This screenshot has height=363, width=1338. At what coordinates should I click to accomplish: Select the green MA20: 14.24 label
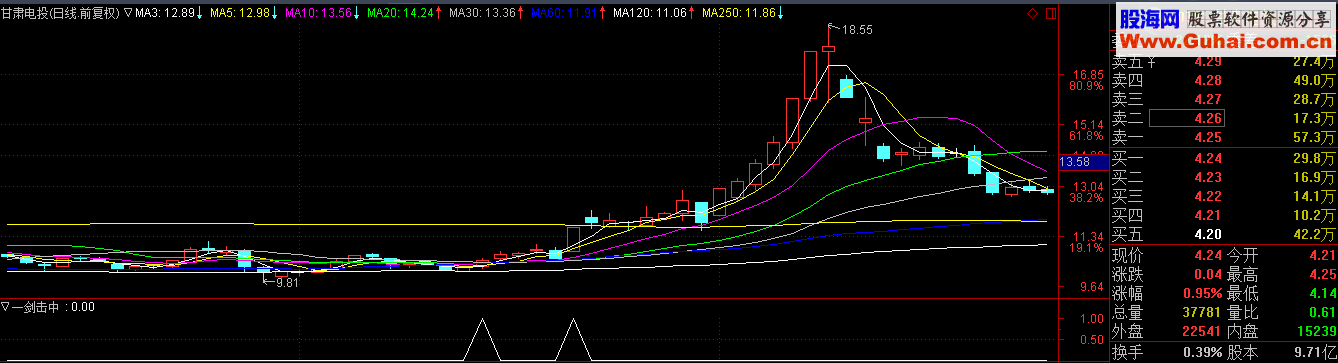click(x=401, y=13)
